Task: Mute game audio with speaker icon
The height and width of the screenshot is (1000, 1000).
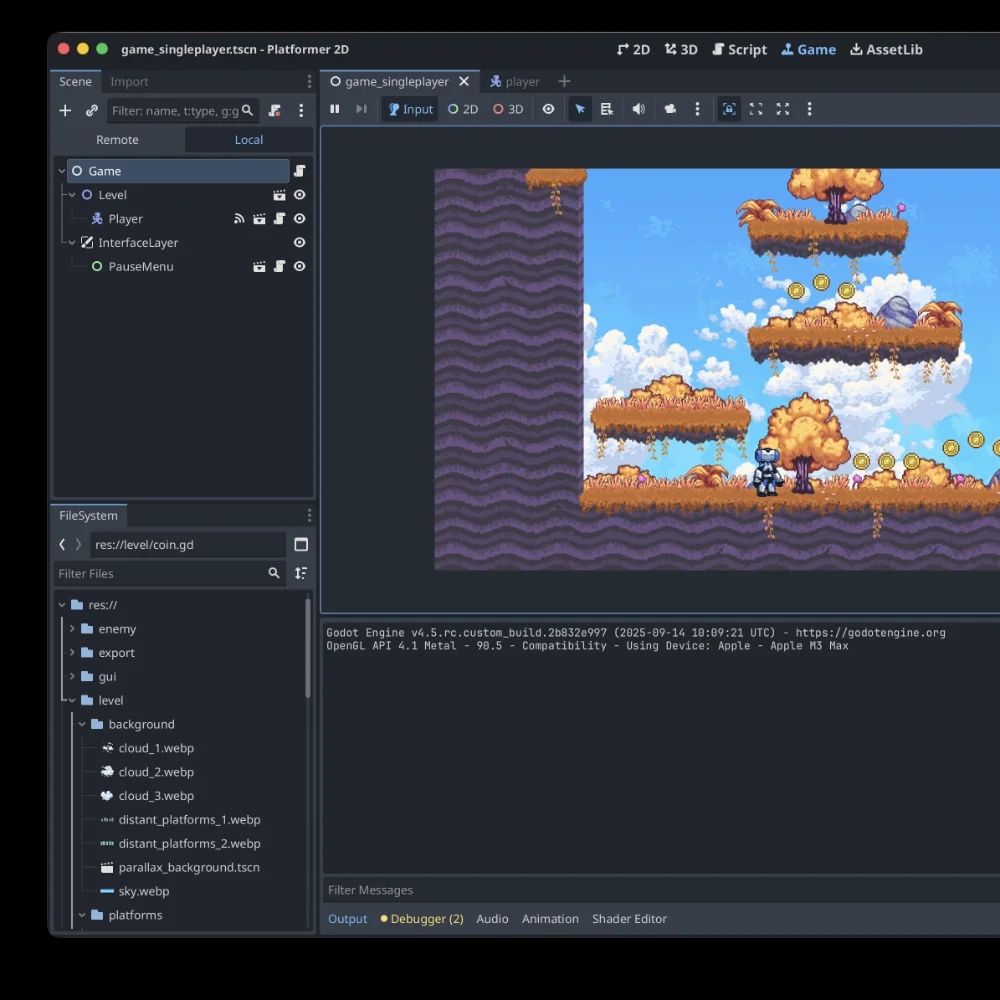Action: pyautogui.click(x=638, y=109)
